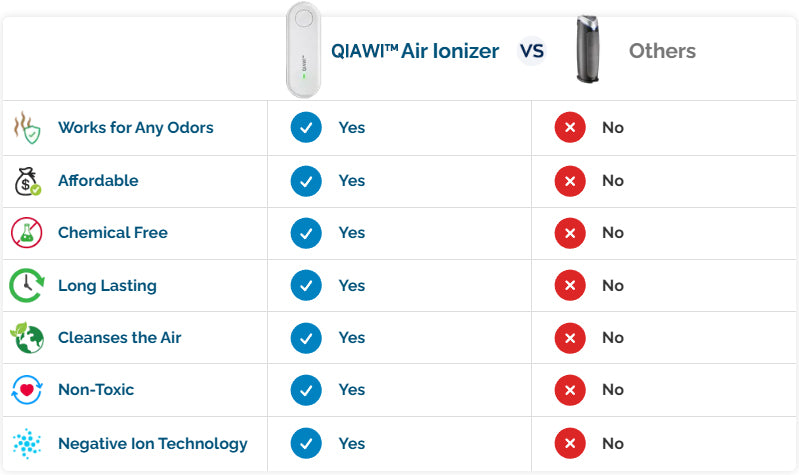Click the Affordable money bag icon
Image resolution: width=799 pixels, height=475 pixels.
[27, 181]
